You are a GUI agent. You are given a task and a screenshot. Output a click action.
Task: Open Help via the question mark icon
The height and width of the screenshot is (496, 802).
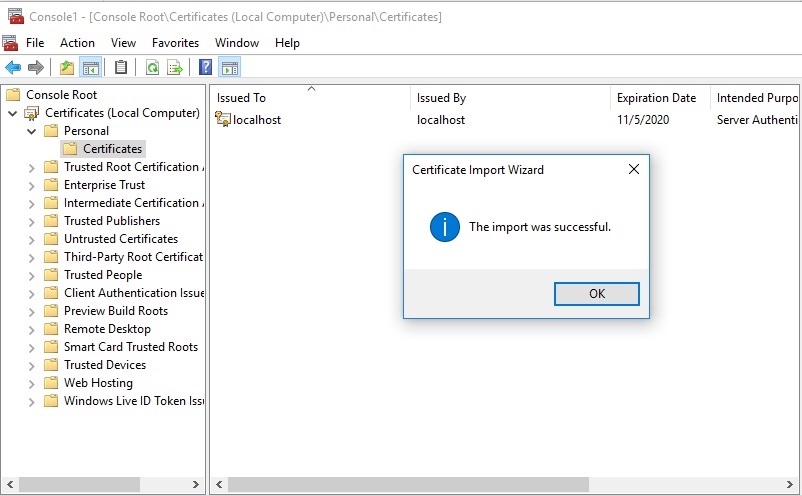pos(206,67)
